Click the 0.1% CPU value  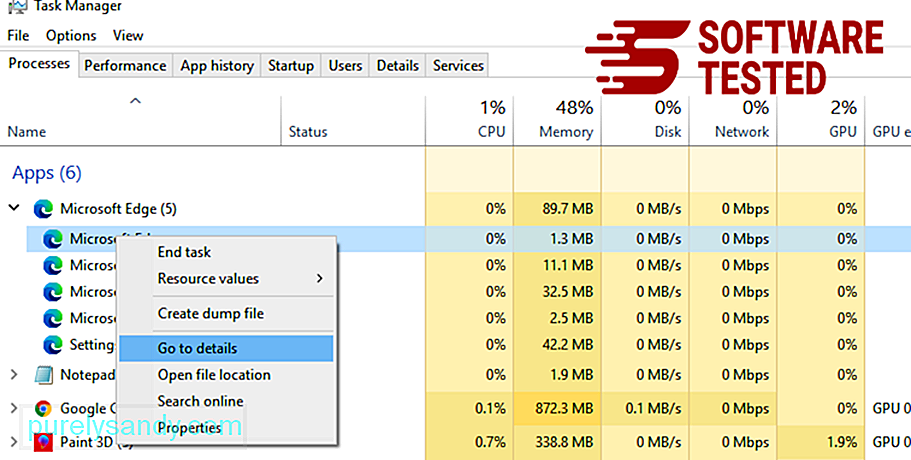click(490, 408)
